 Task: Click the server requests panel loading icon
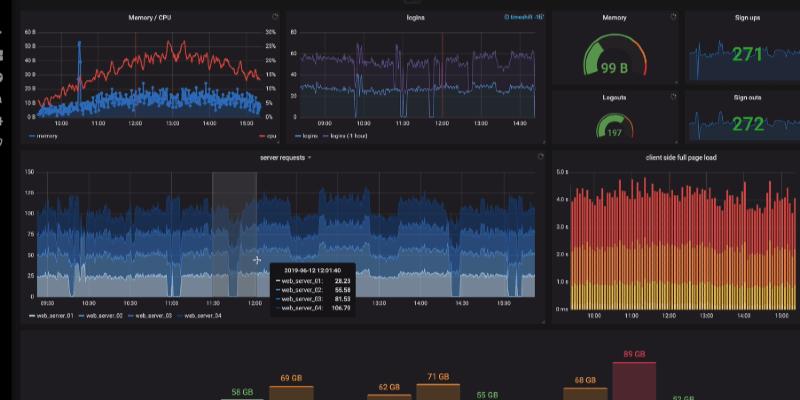[x=540, y=157]
